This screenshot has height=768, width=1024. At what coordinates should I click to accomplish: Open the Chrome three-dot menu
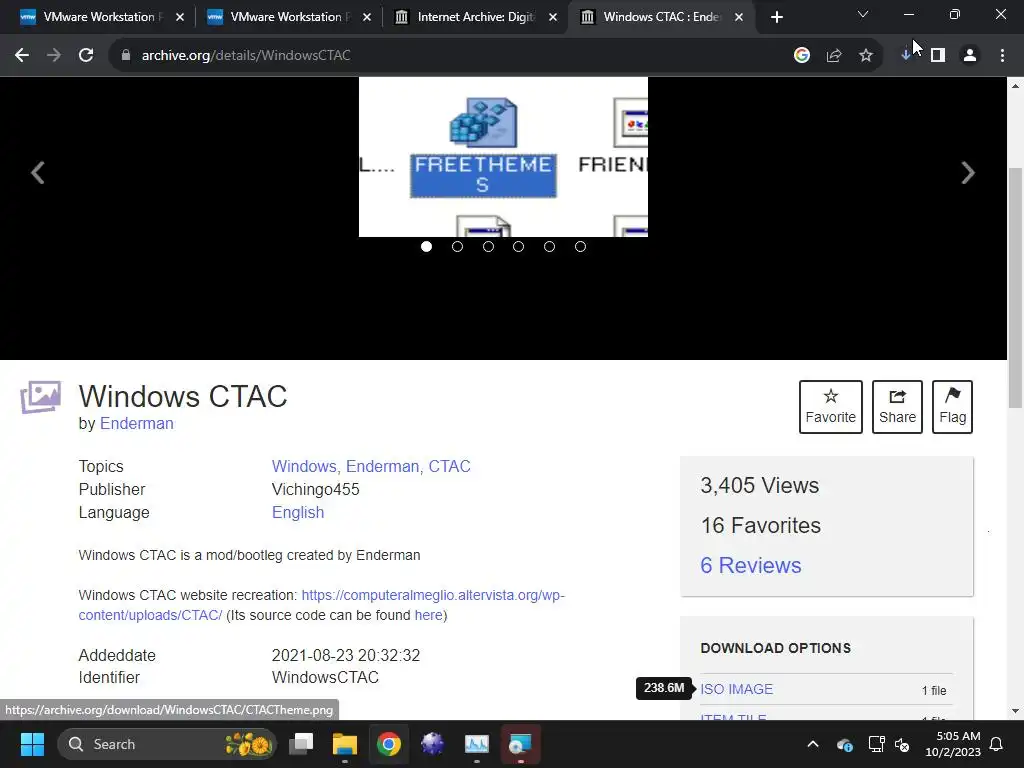click(1002, 56)
